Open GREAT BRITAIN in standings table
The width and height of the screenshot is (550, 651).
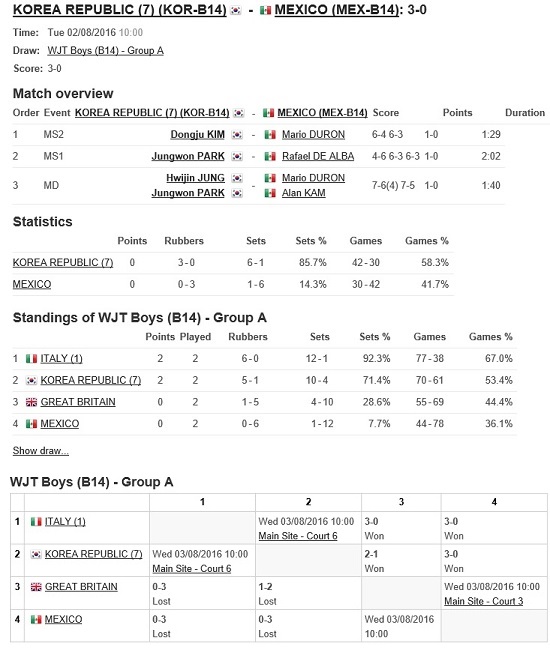tap(78, 402)
